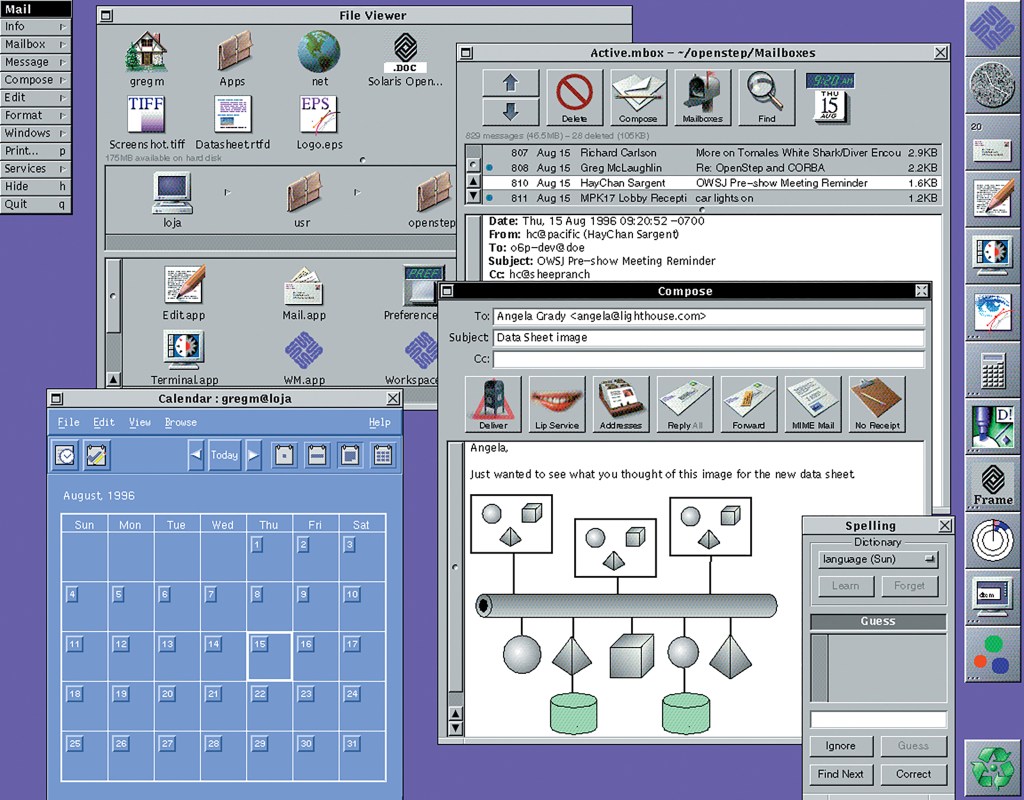Open Compose from the Active.mbox toolbar
1024x800 pixels.
[x=637, y=97]
